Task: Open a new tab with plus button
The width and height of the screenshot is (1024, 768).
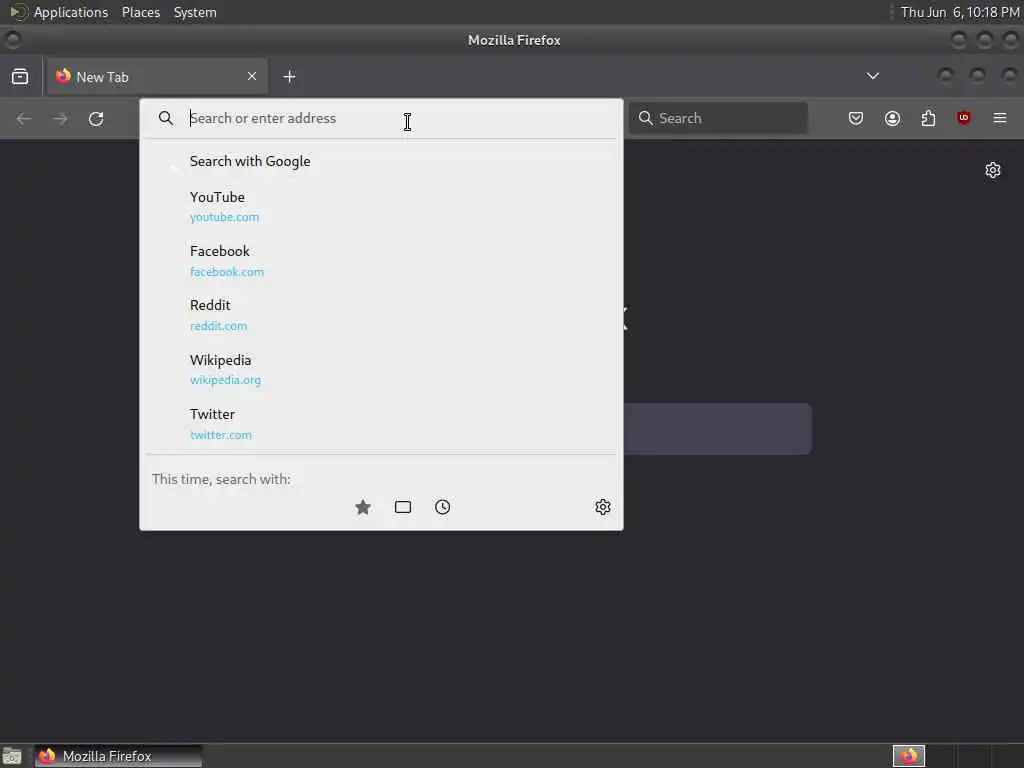Action: [x=289, y=77]
